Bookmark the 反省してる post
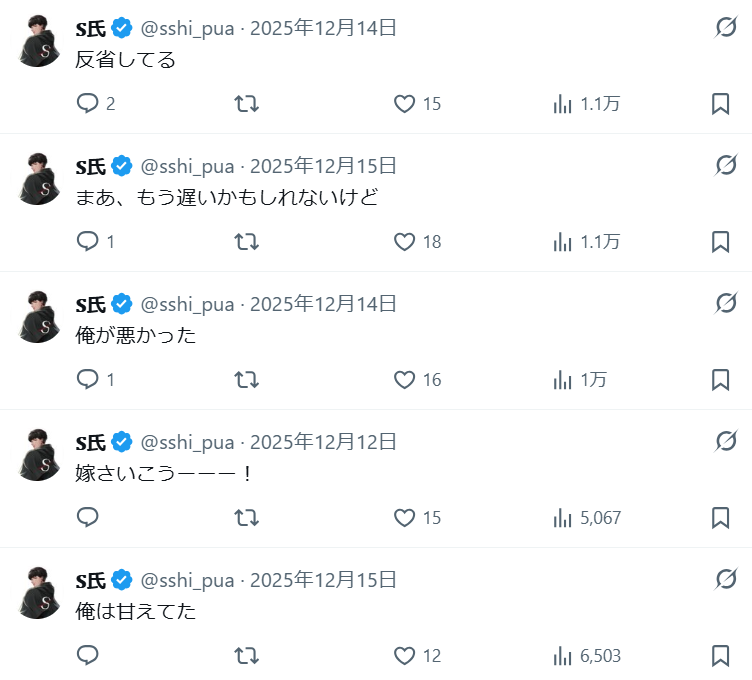 (720, 104)
